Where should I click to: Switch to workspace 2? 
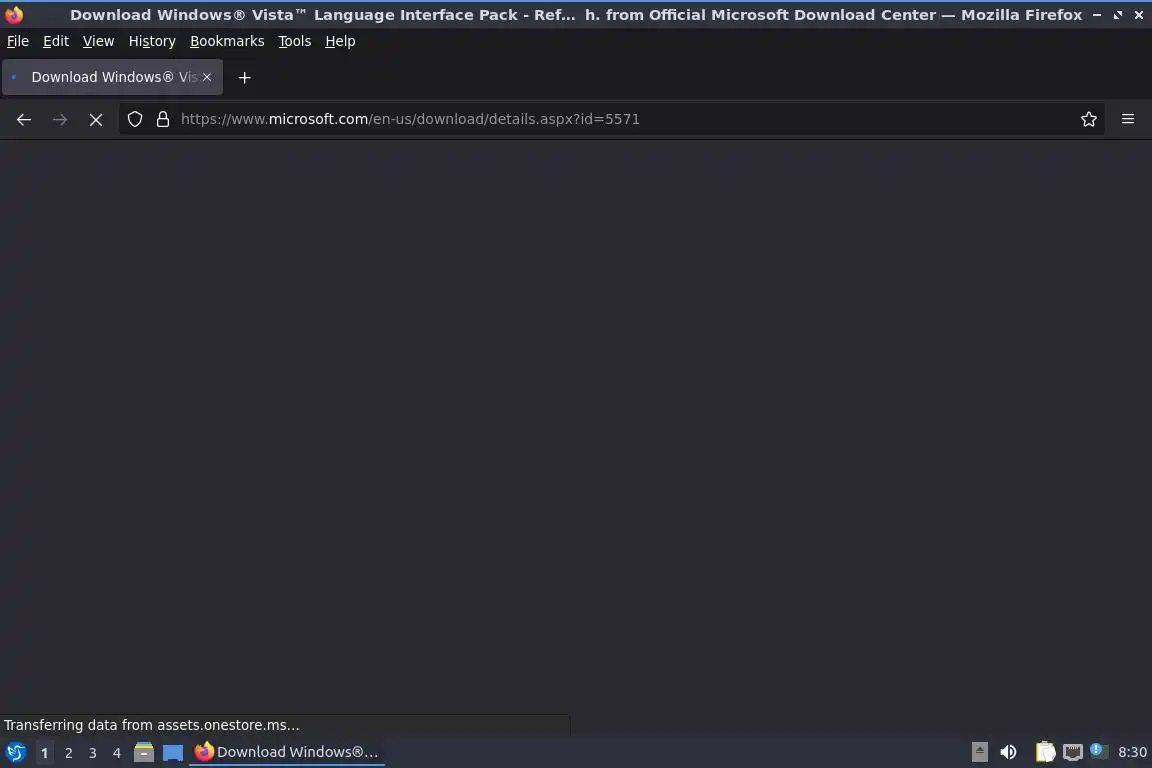click(x=68, y=753)
